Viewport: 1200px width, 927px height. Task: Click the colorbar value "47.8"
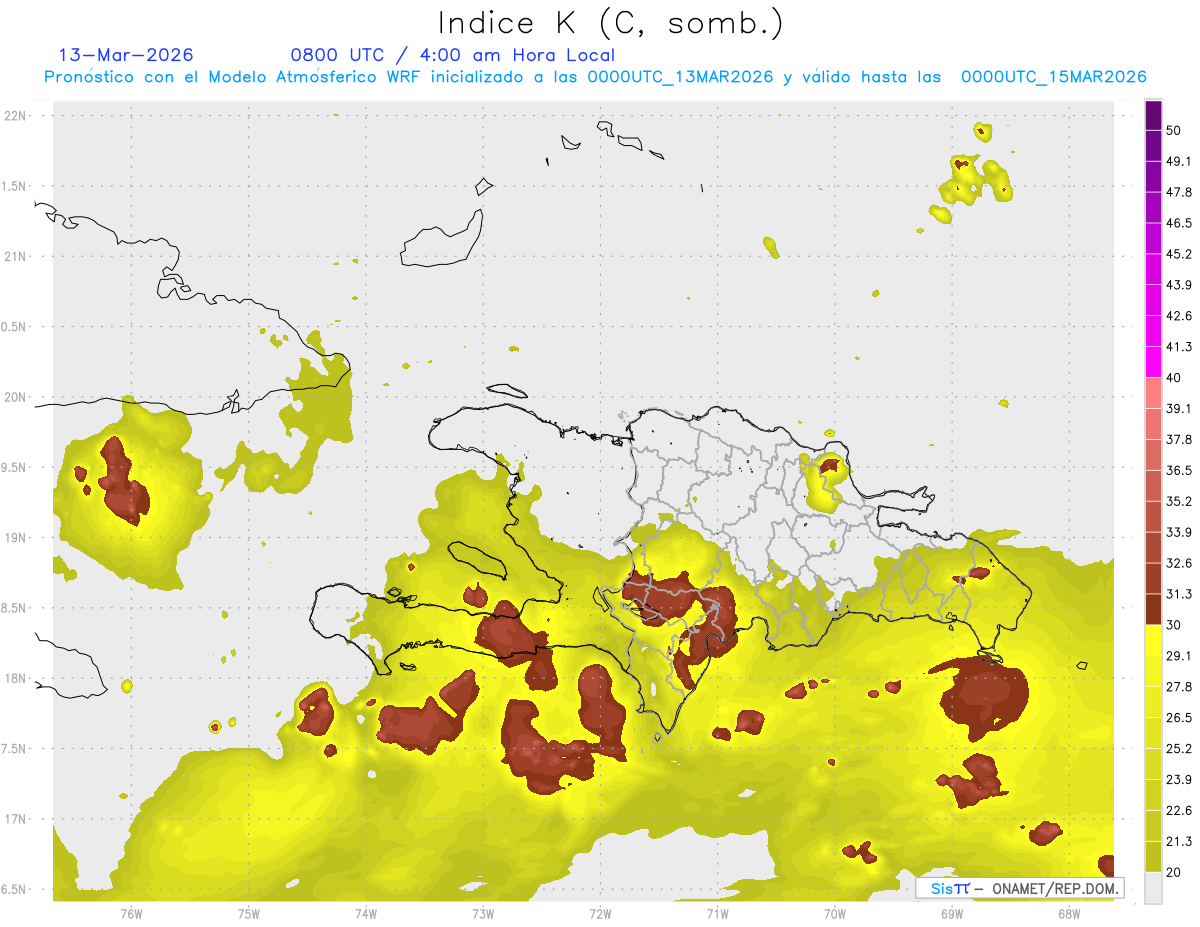tap(1178, 192)
